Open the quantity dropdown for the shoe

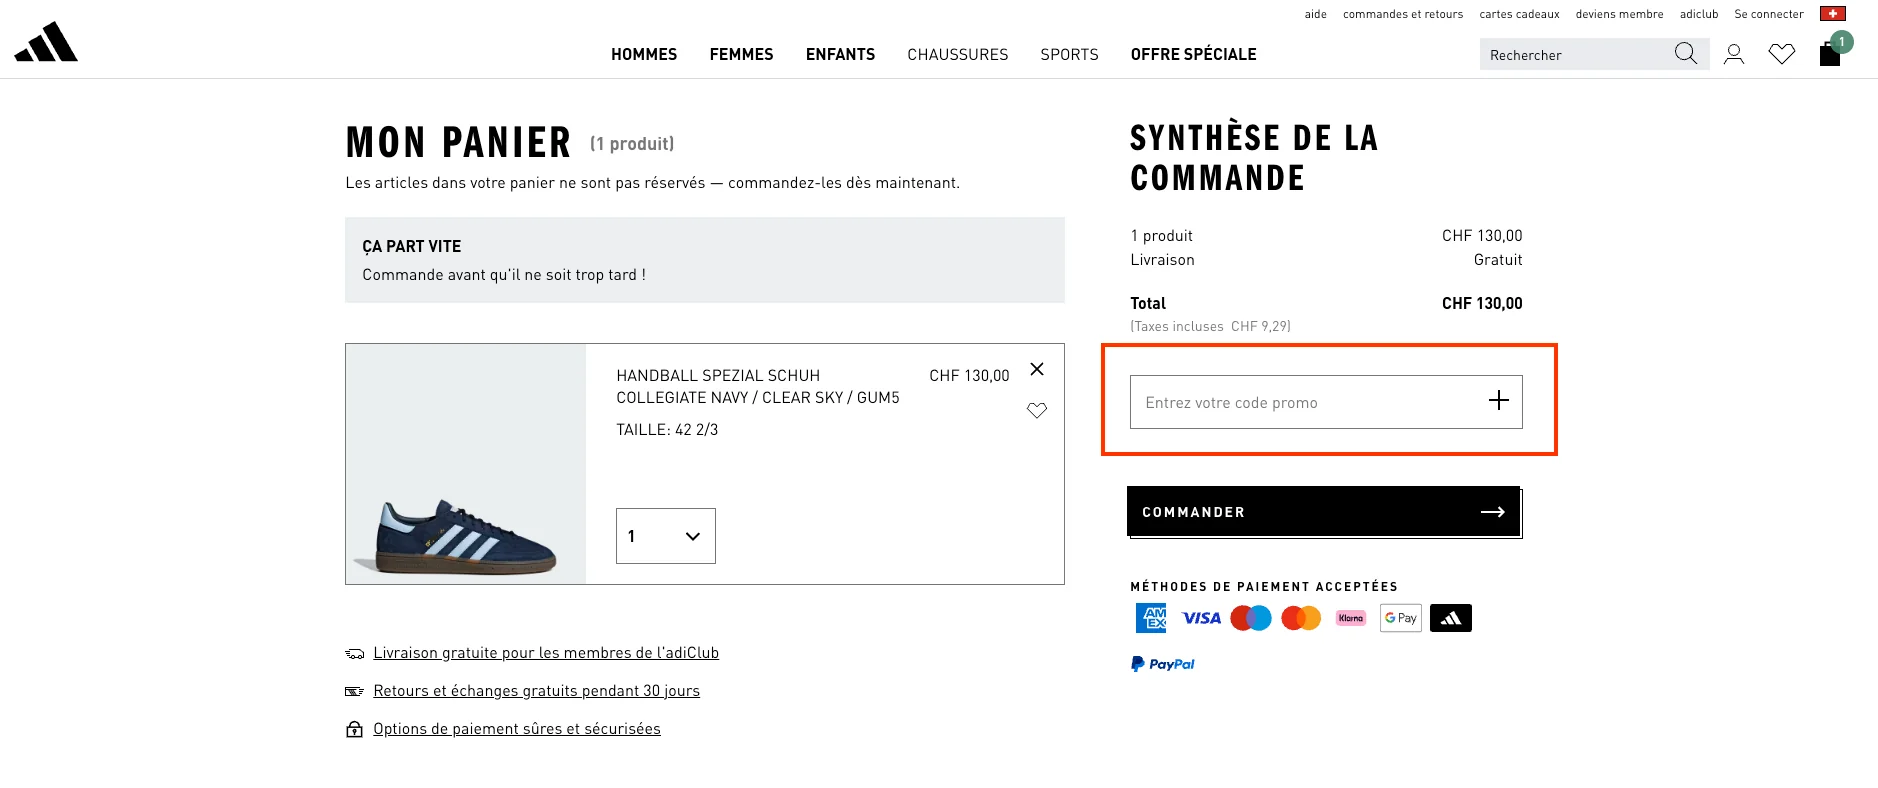(664, 536)
